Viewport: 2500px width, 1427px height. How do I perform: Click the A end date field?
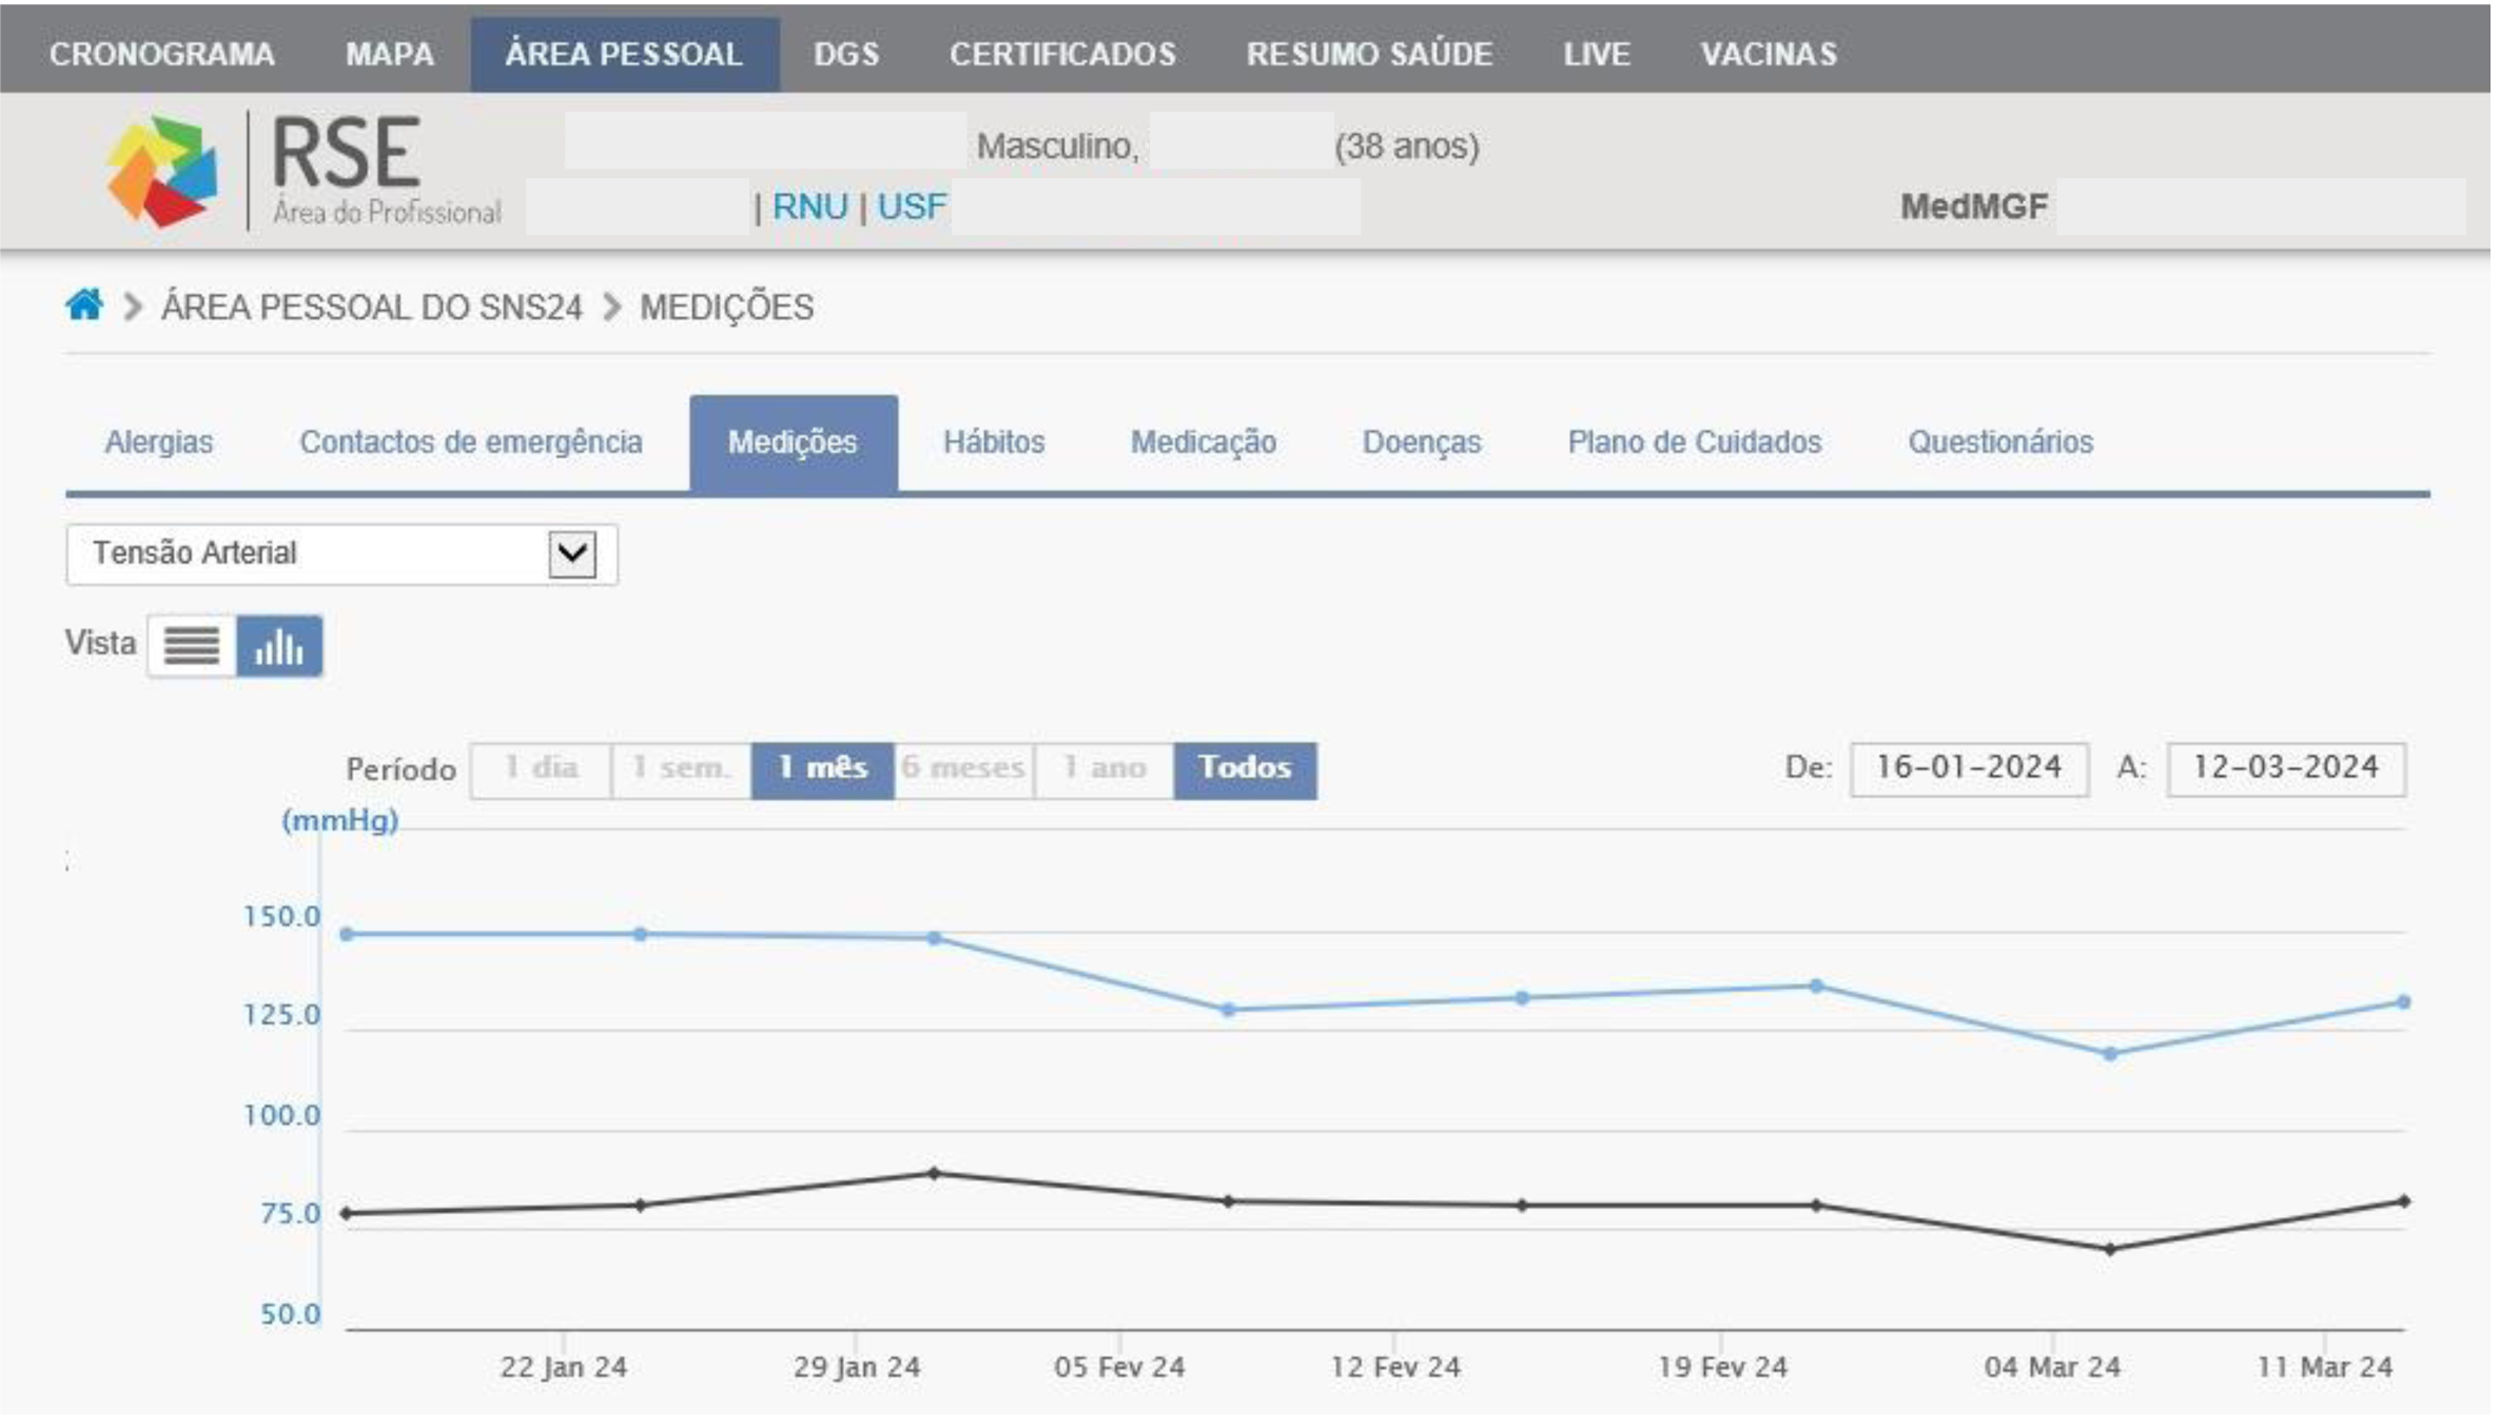pos(2285,769)
